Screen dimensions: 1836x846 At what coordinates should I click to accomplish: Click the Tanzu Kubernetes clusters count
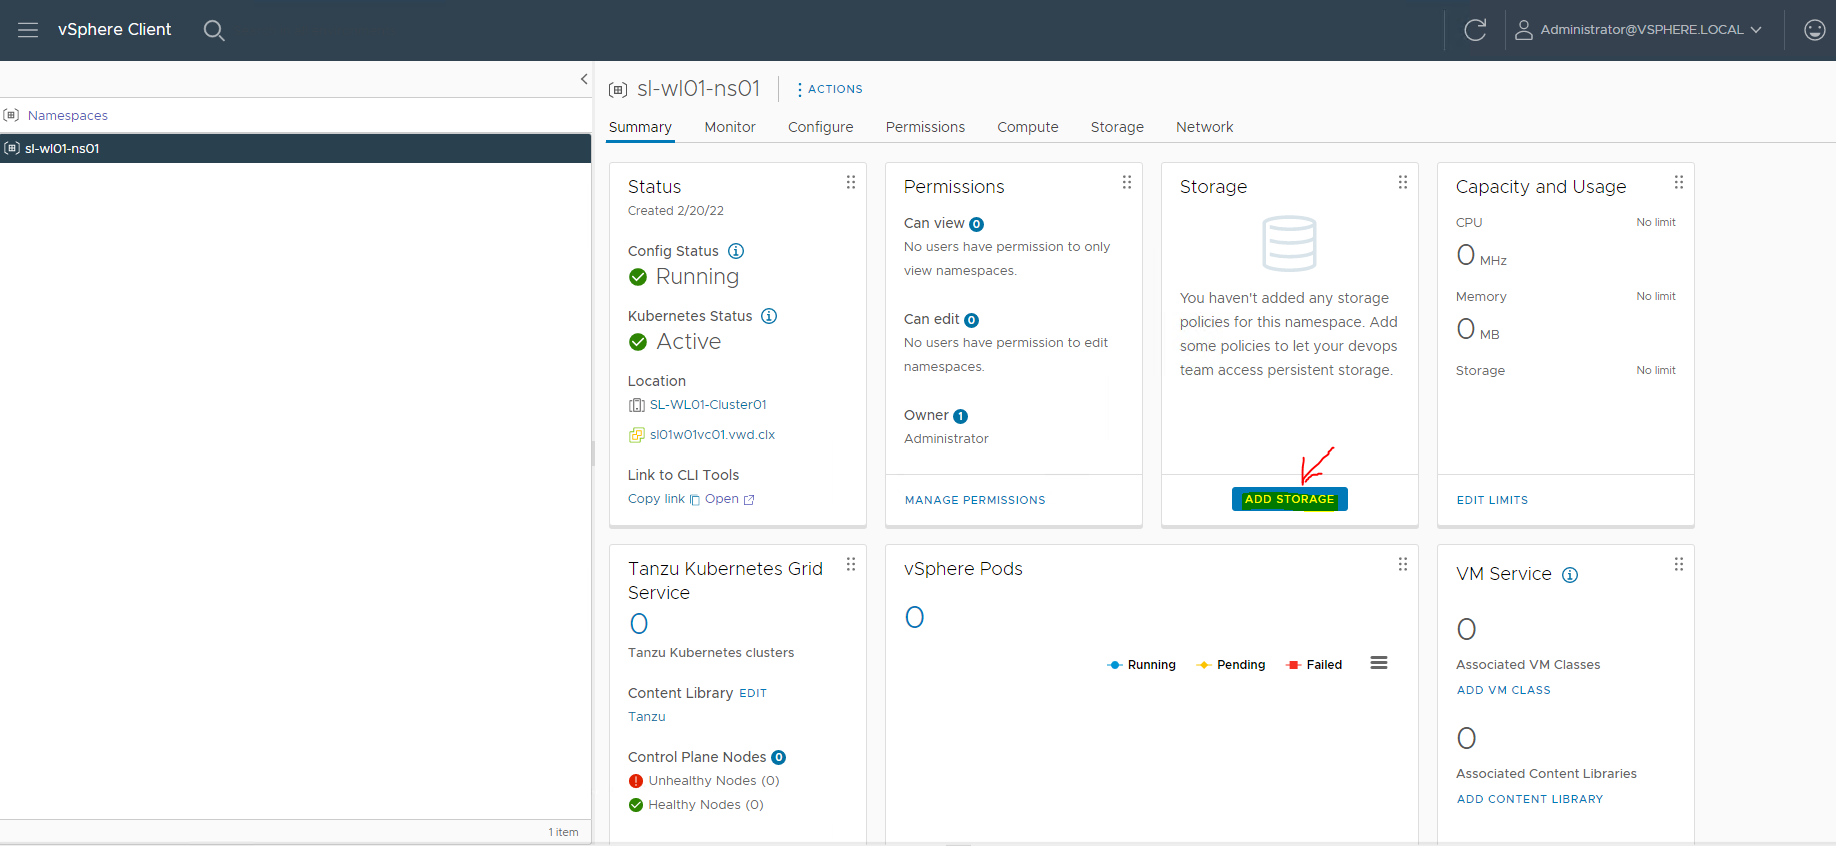(x=639, y=624)
